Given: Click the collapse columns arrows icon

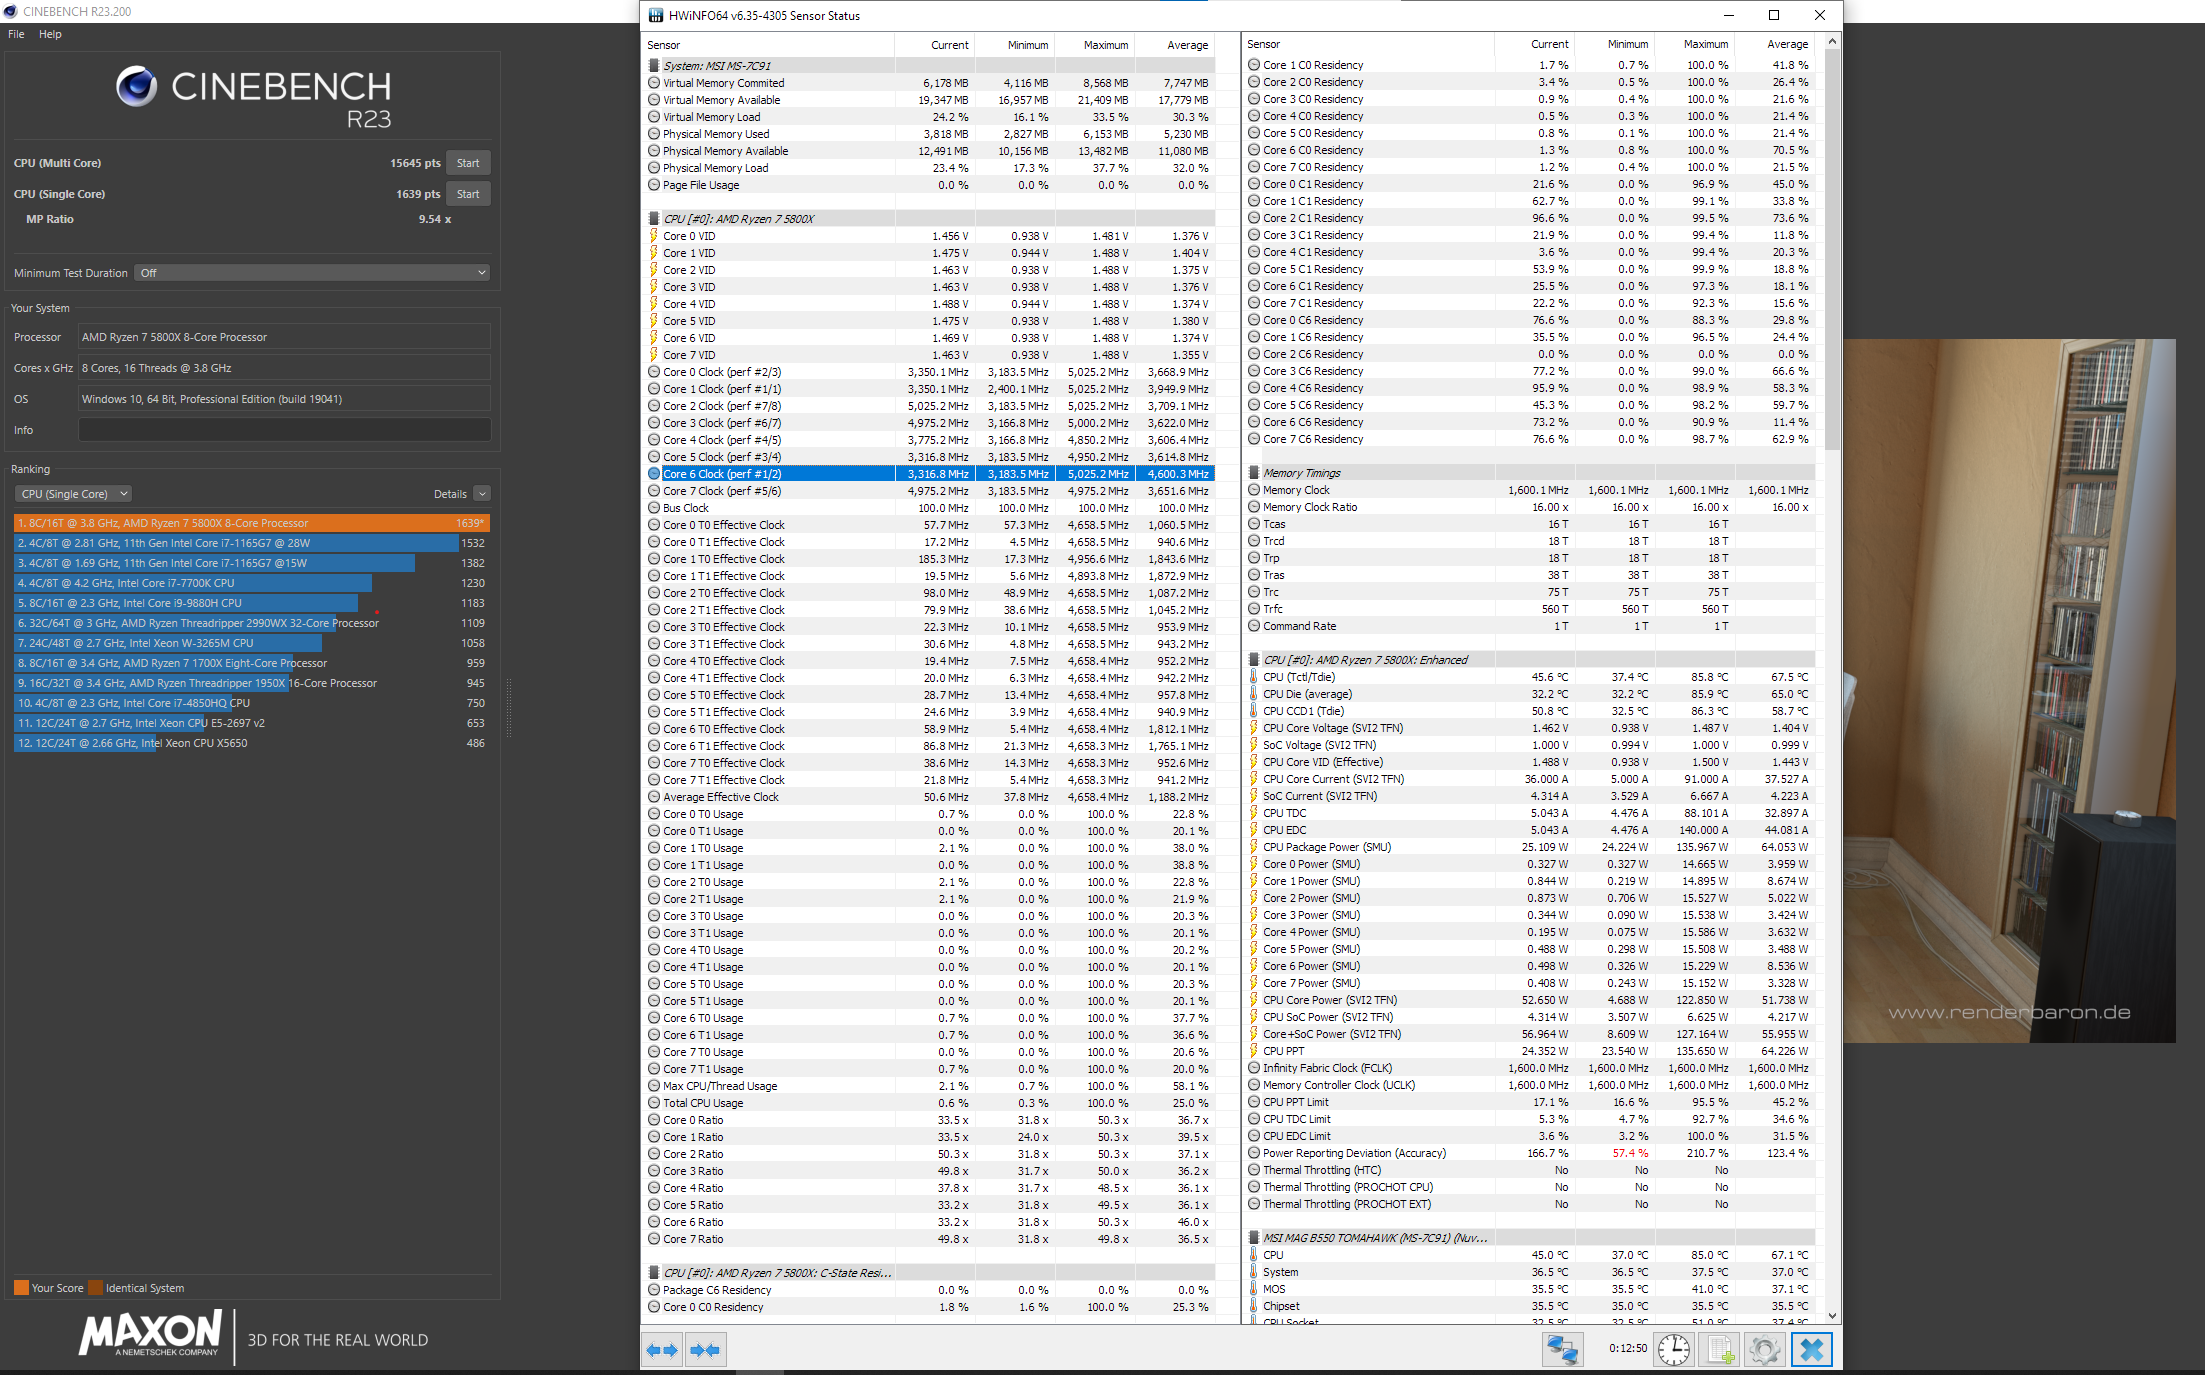Looking at the screenshot, I should point(705,1350).
